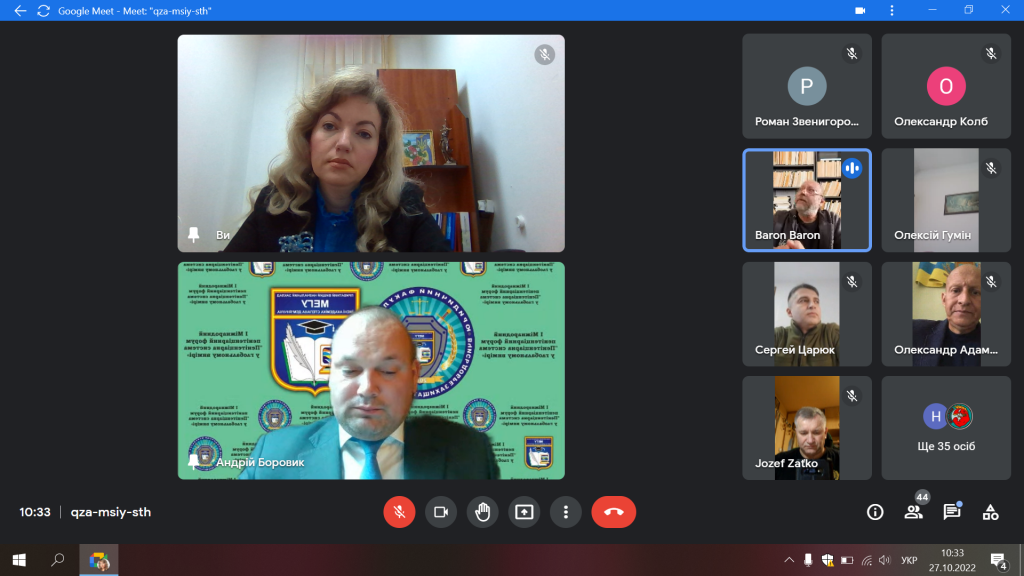Unpin the Андрій Боровик video
This screenshot has width=1024, height=576.
click(x=193, y=462)
